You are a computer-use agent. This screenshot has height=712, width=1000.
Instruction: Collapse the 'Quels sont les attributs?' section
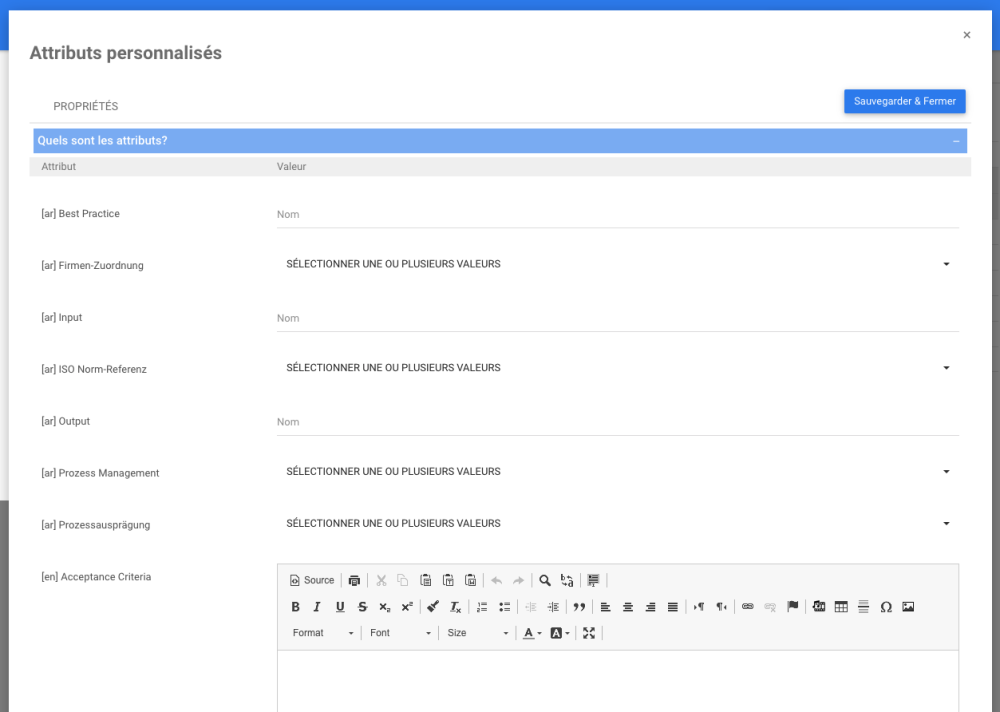(x=956, y=141)
